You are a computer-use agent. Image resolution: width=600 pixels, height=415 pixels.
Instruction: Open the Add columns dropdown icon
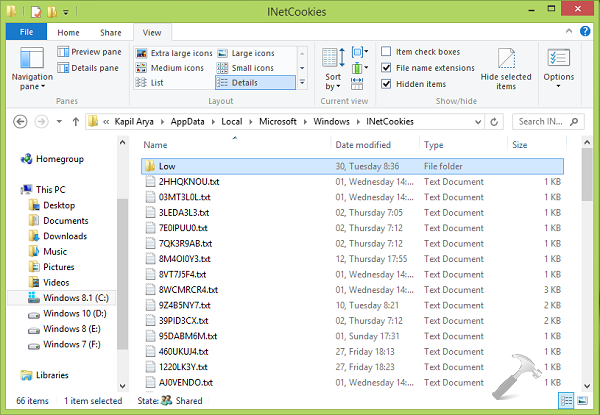pyautogui.click(x=360, y=68)
